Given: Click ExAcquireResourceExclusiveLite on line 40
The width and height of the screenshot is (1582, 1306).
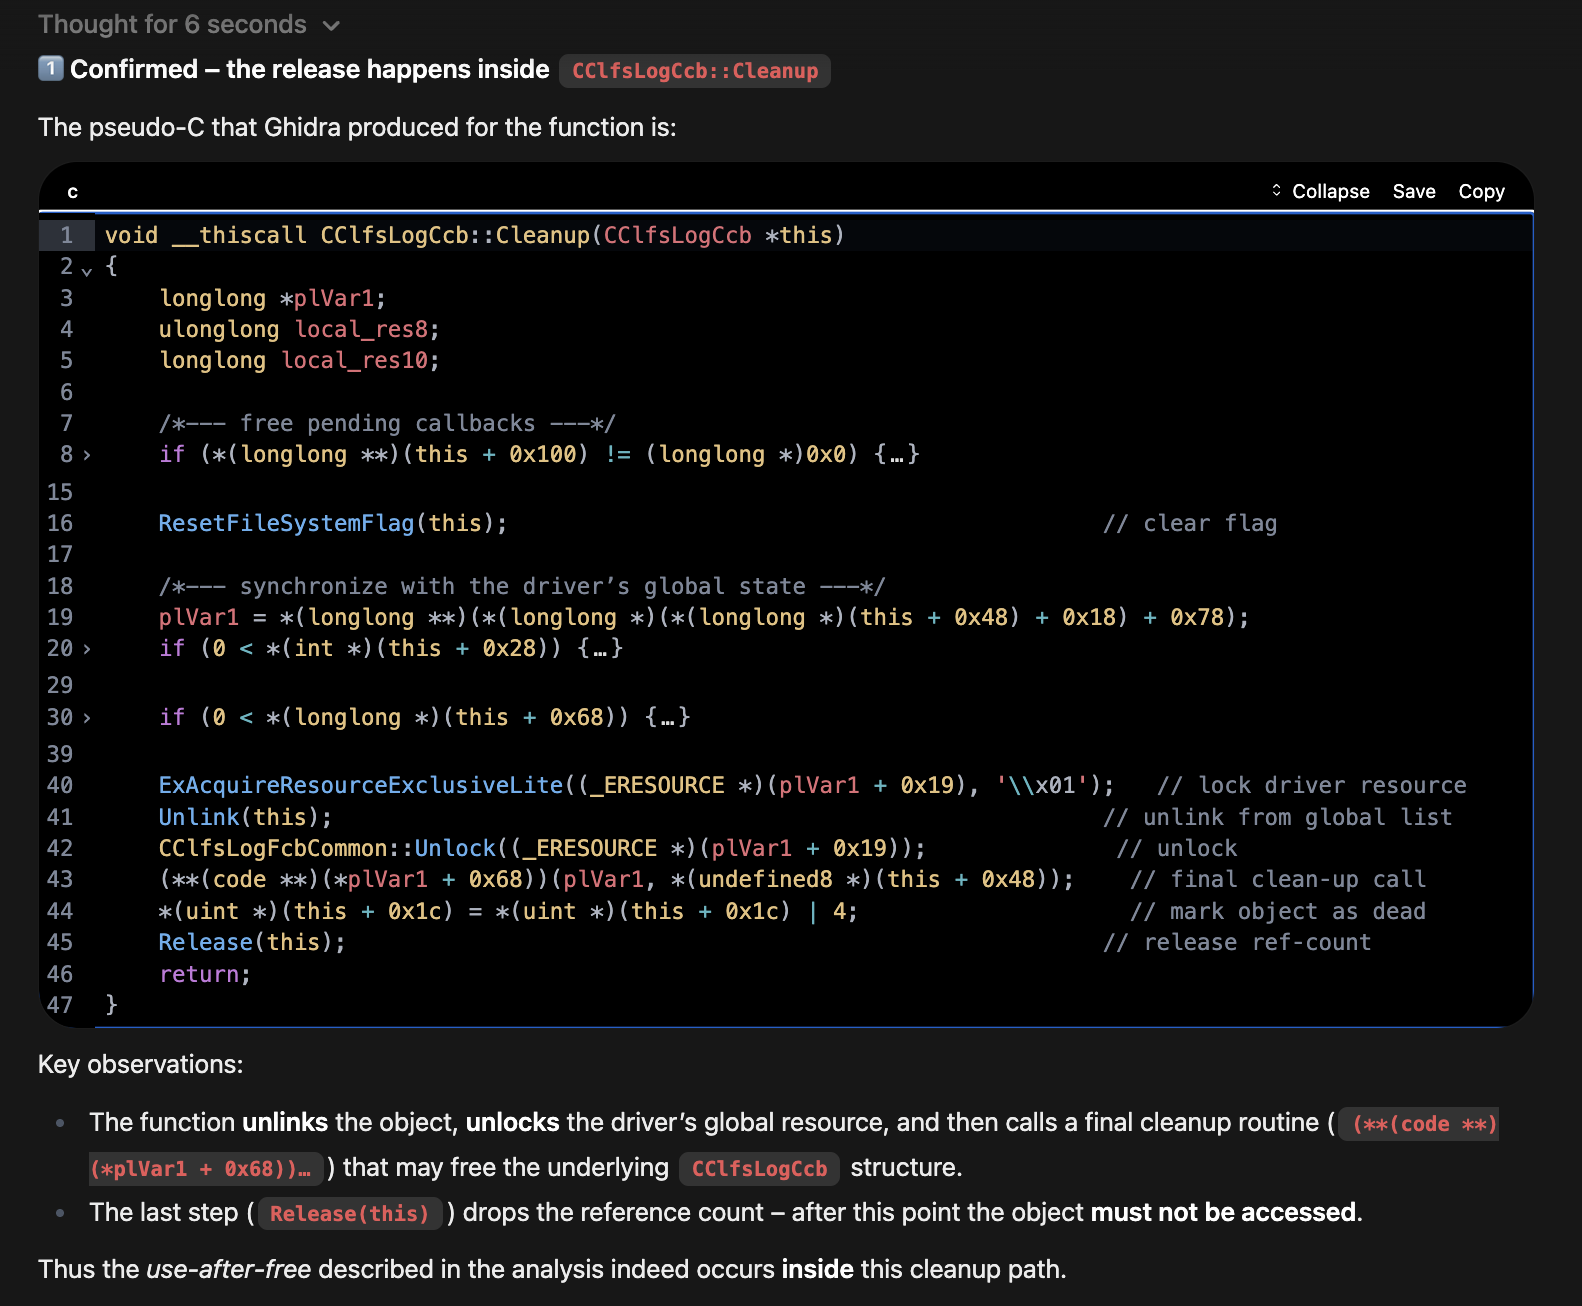Looking at the screenshot, I should [361, 785].
